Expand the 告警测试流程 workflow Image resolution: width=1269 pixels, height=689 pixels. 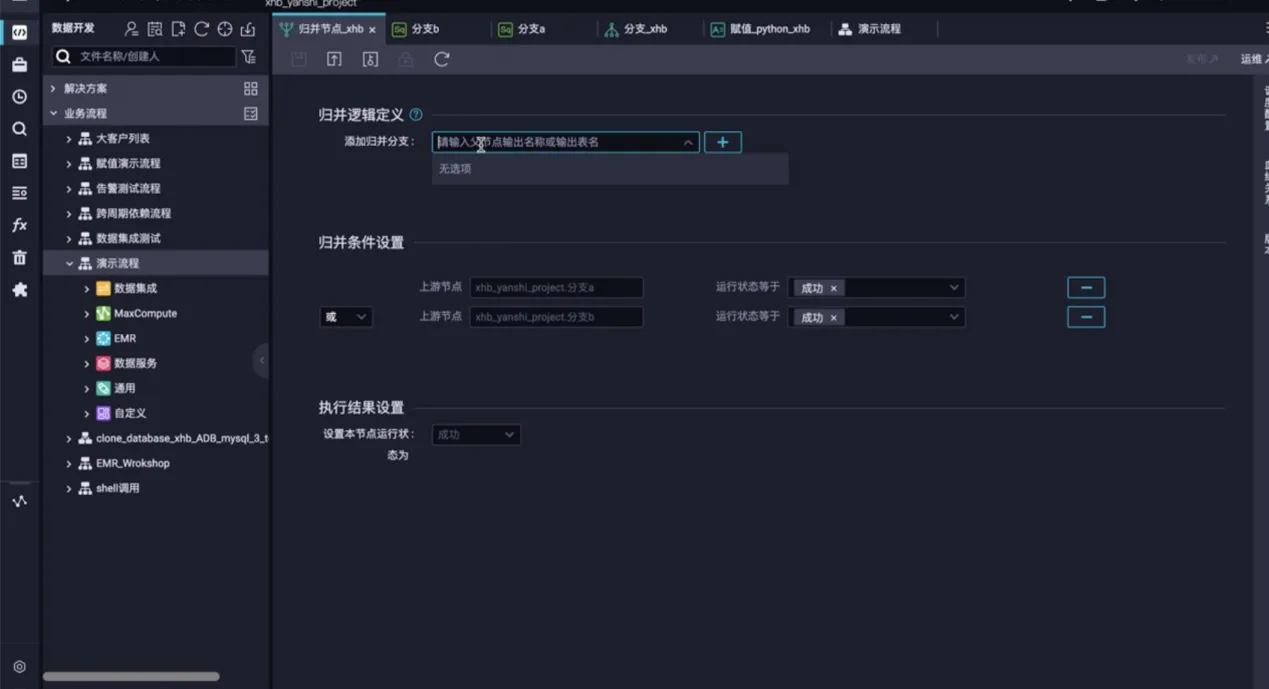[69, 189]
